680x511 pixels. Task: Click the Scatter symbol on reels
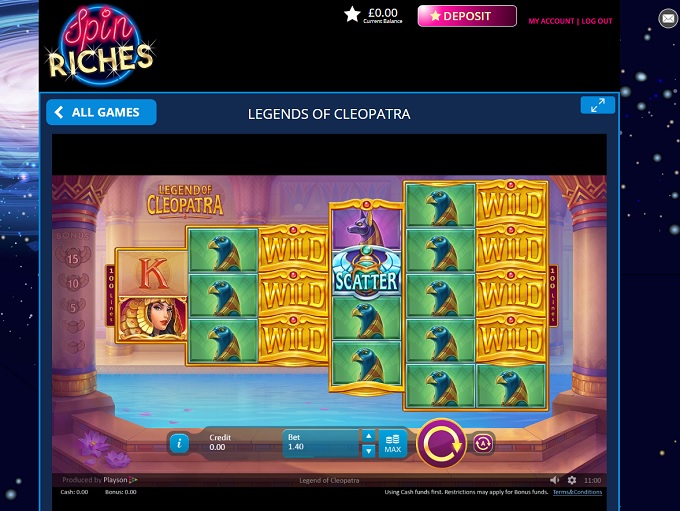366,273
